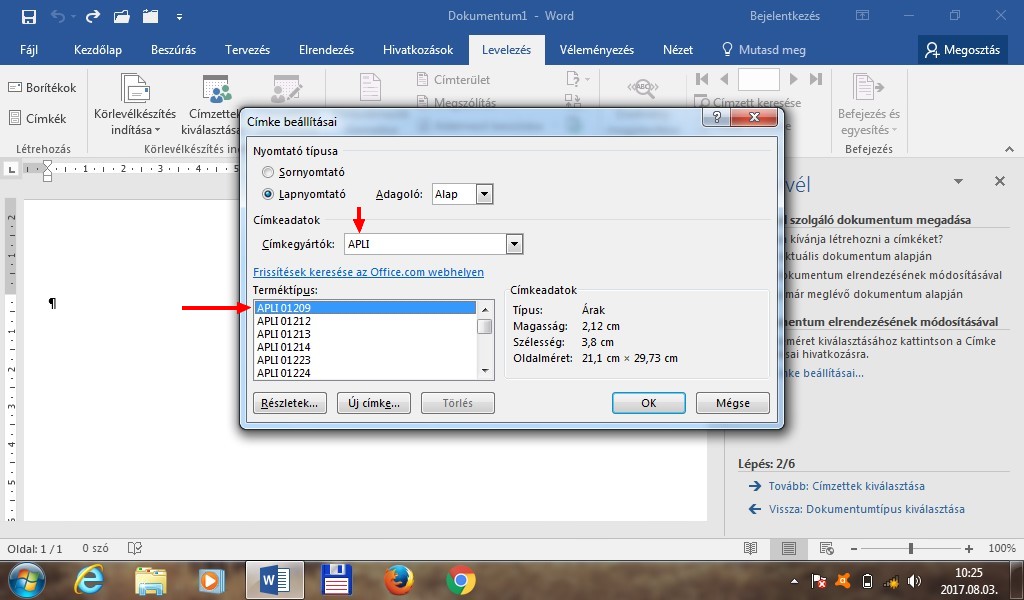Click the Új címke... button
1024x600 pixels.
pos(374,403)
